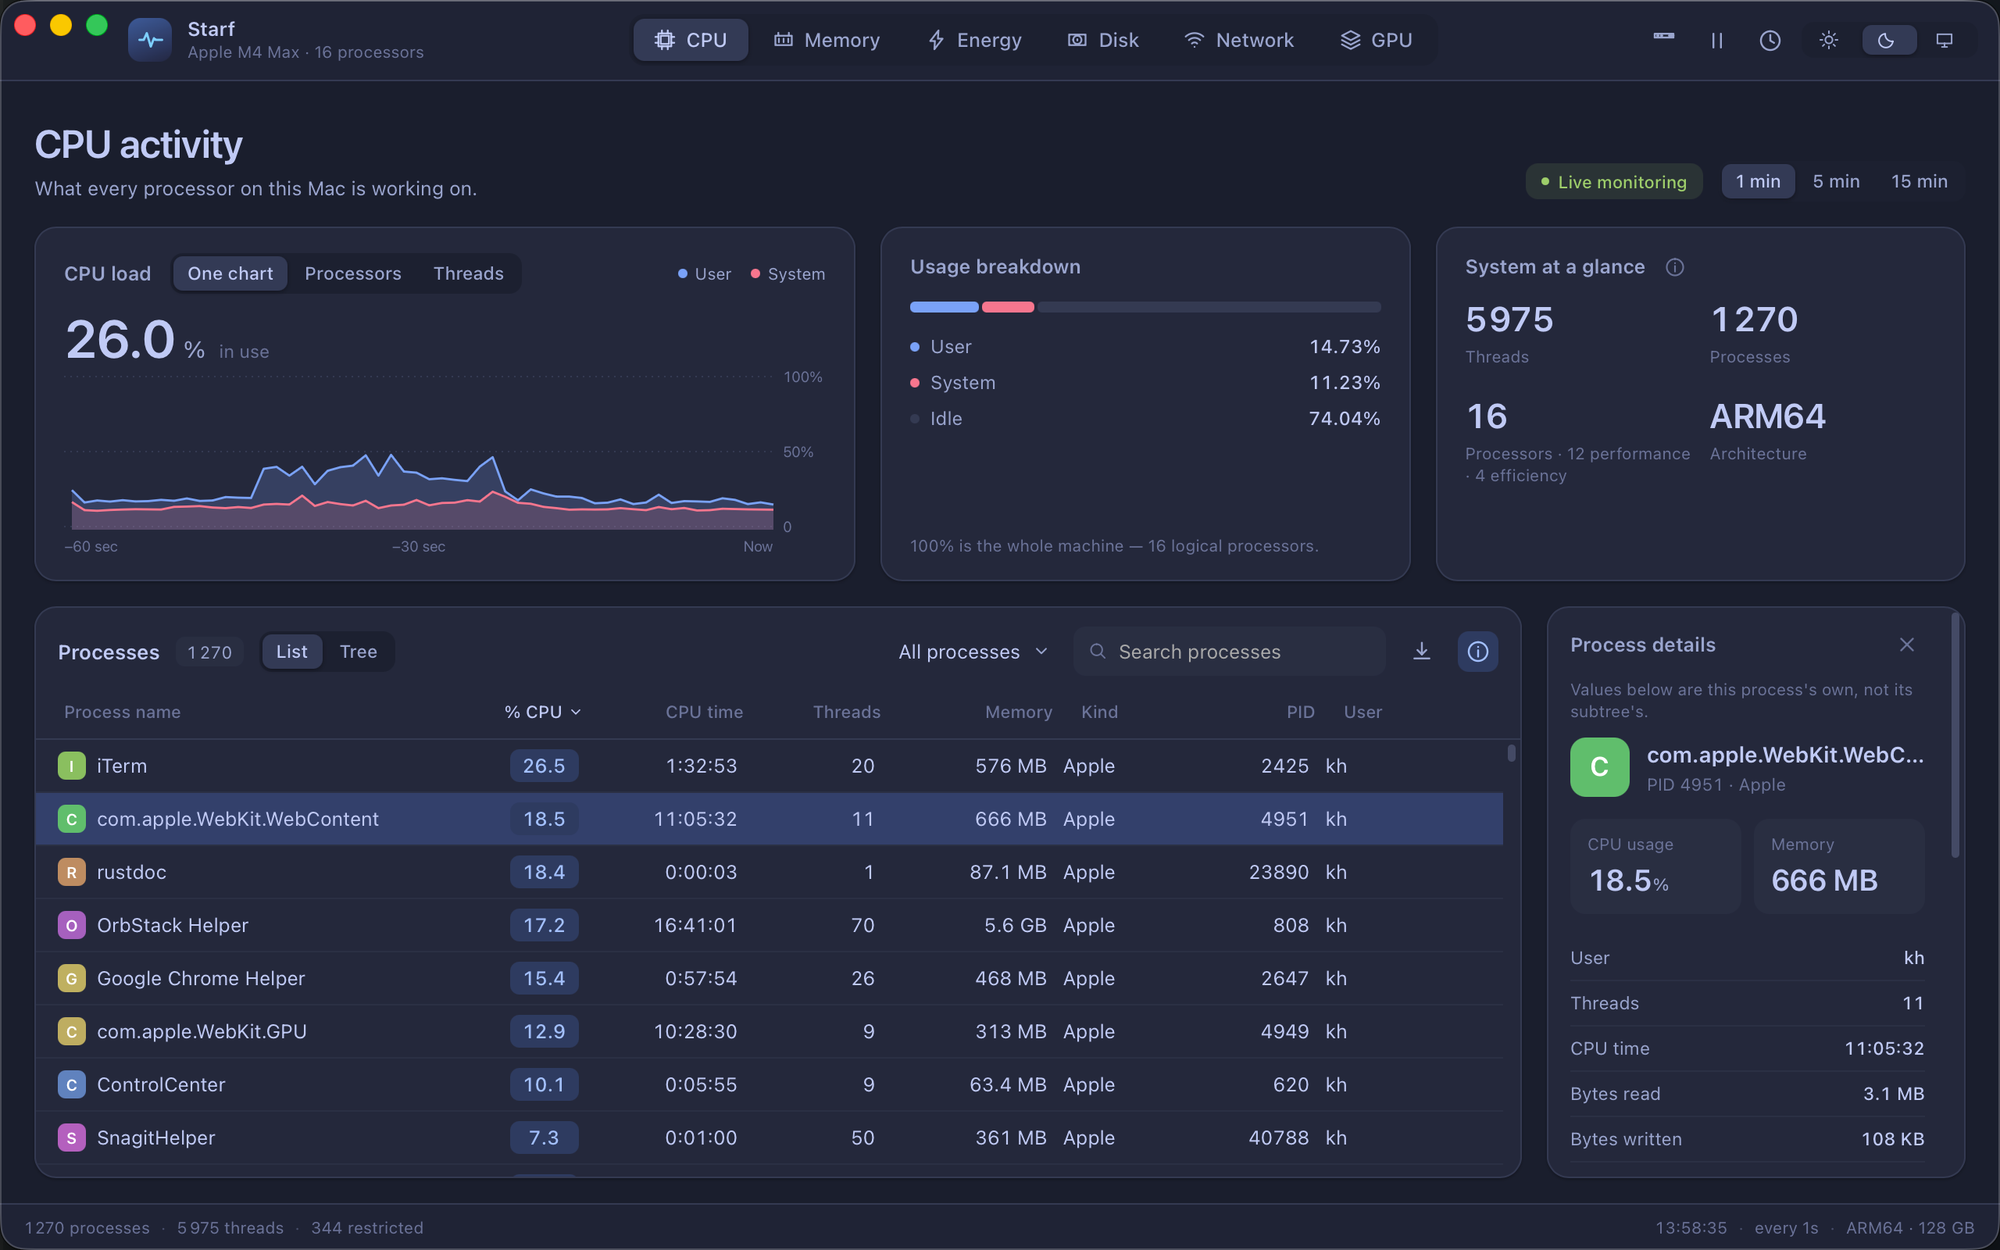This screenshot has width=2000, height=1250.
Task: Open the All processes filter dropdown
Action: [973, 652]
